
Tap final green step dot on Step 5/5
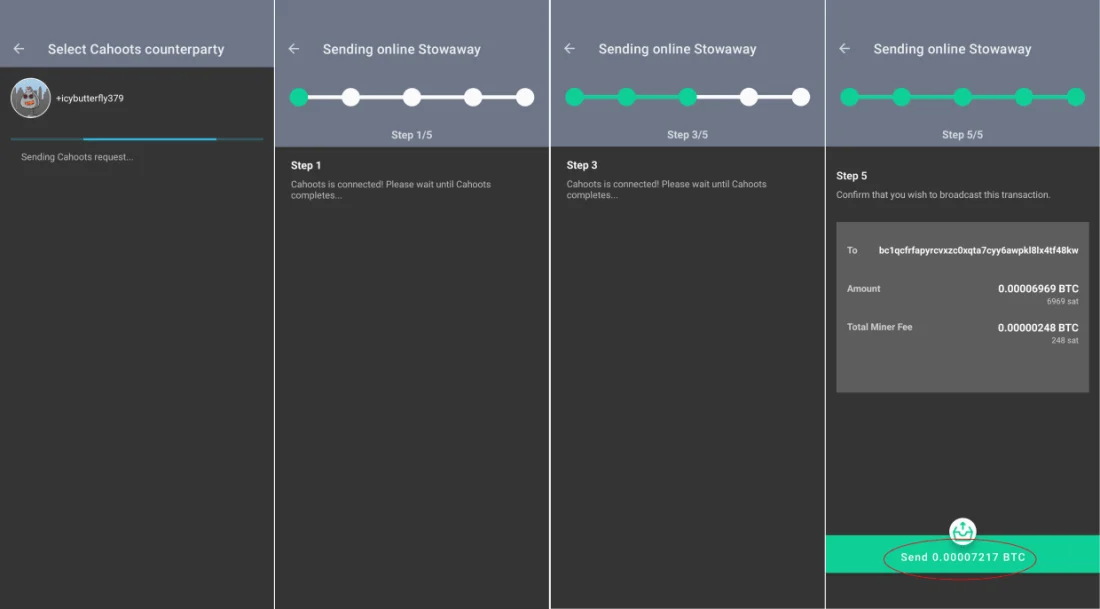[x=1076, y=97]
